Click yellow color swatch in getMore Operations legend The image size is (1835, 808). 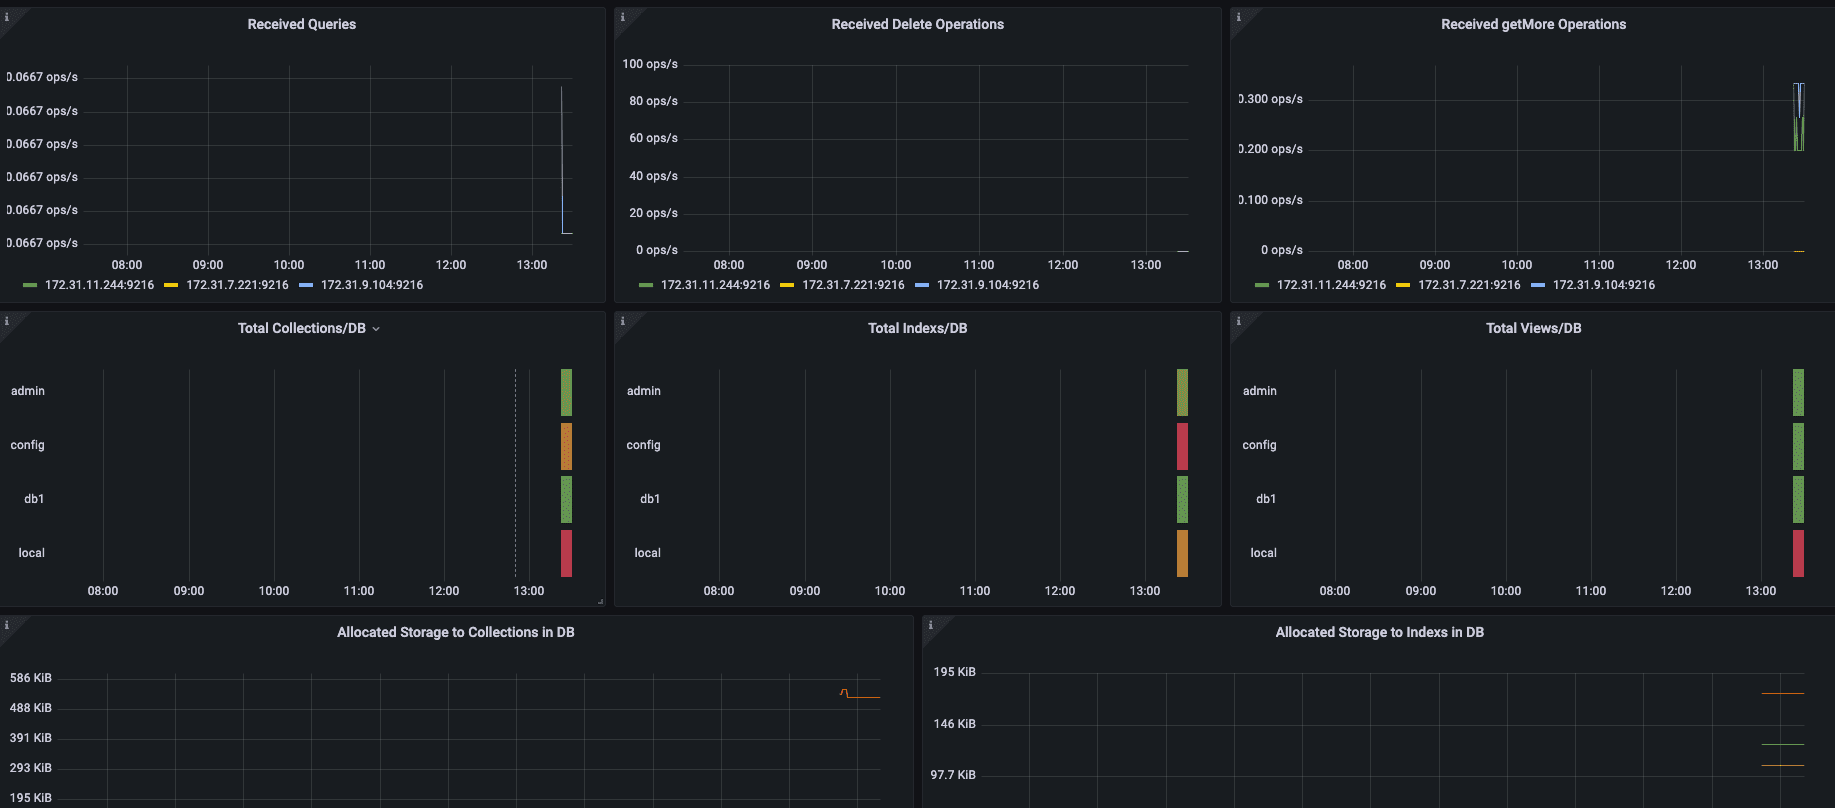pos(1403,286)
